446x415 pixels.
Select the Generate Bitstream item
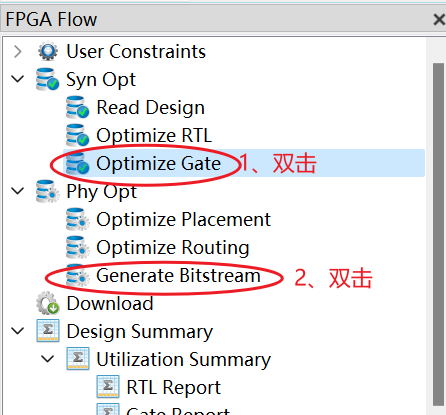[178, 276]
